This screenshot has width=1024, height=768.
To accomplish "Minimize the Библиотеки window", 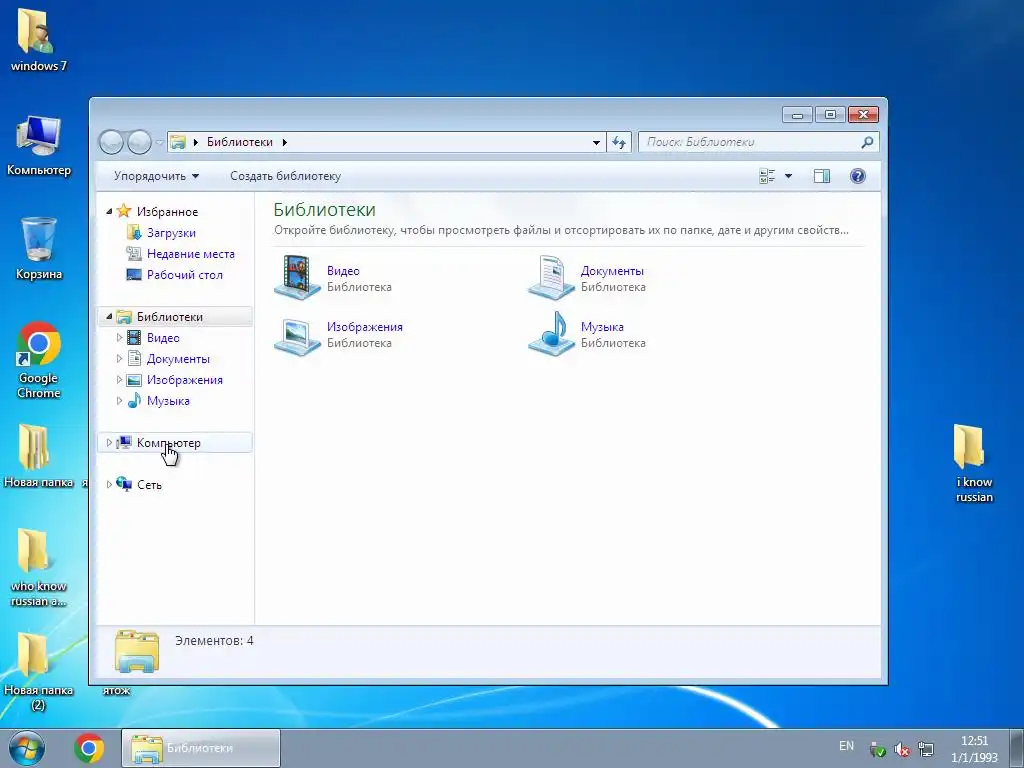I will coord(797,115).
